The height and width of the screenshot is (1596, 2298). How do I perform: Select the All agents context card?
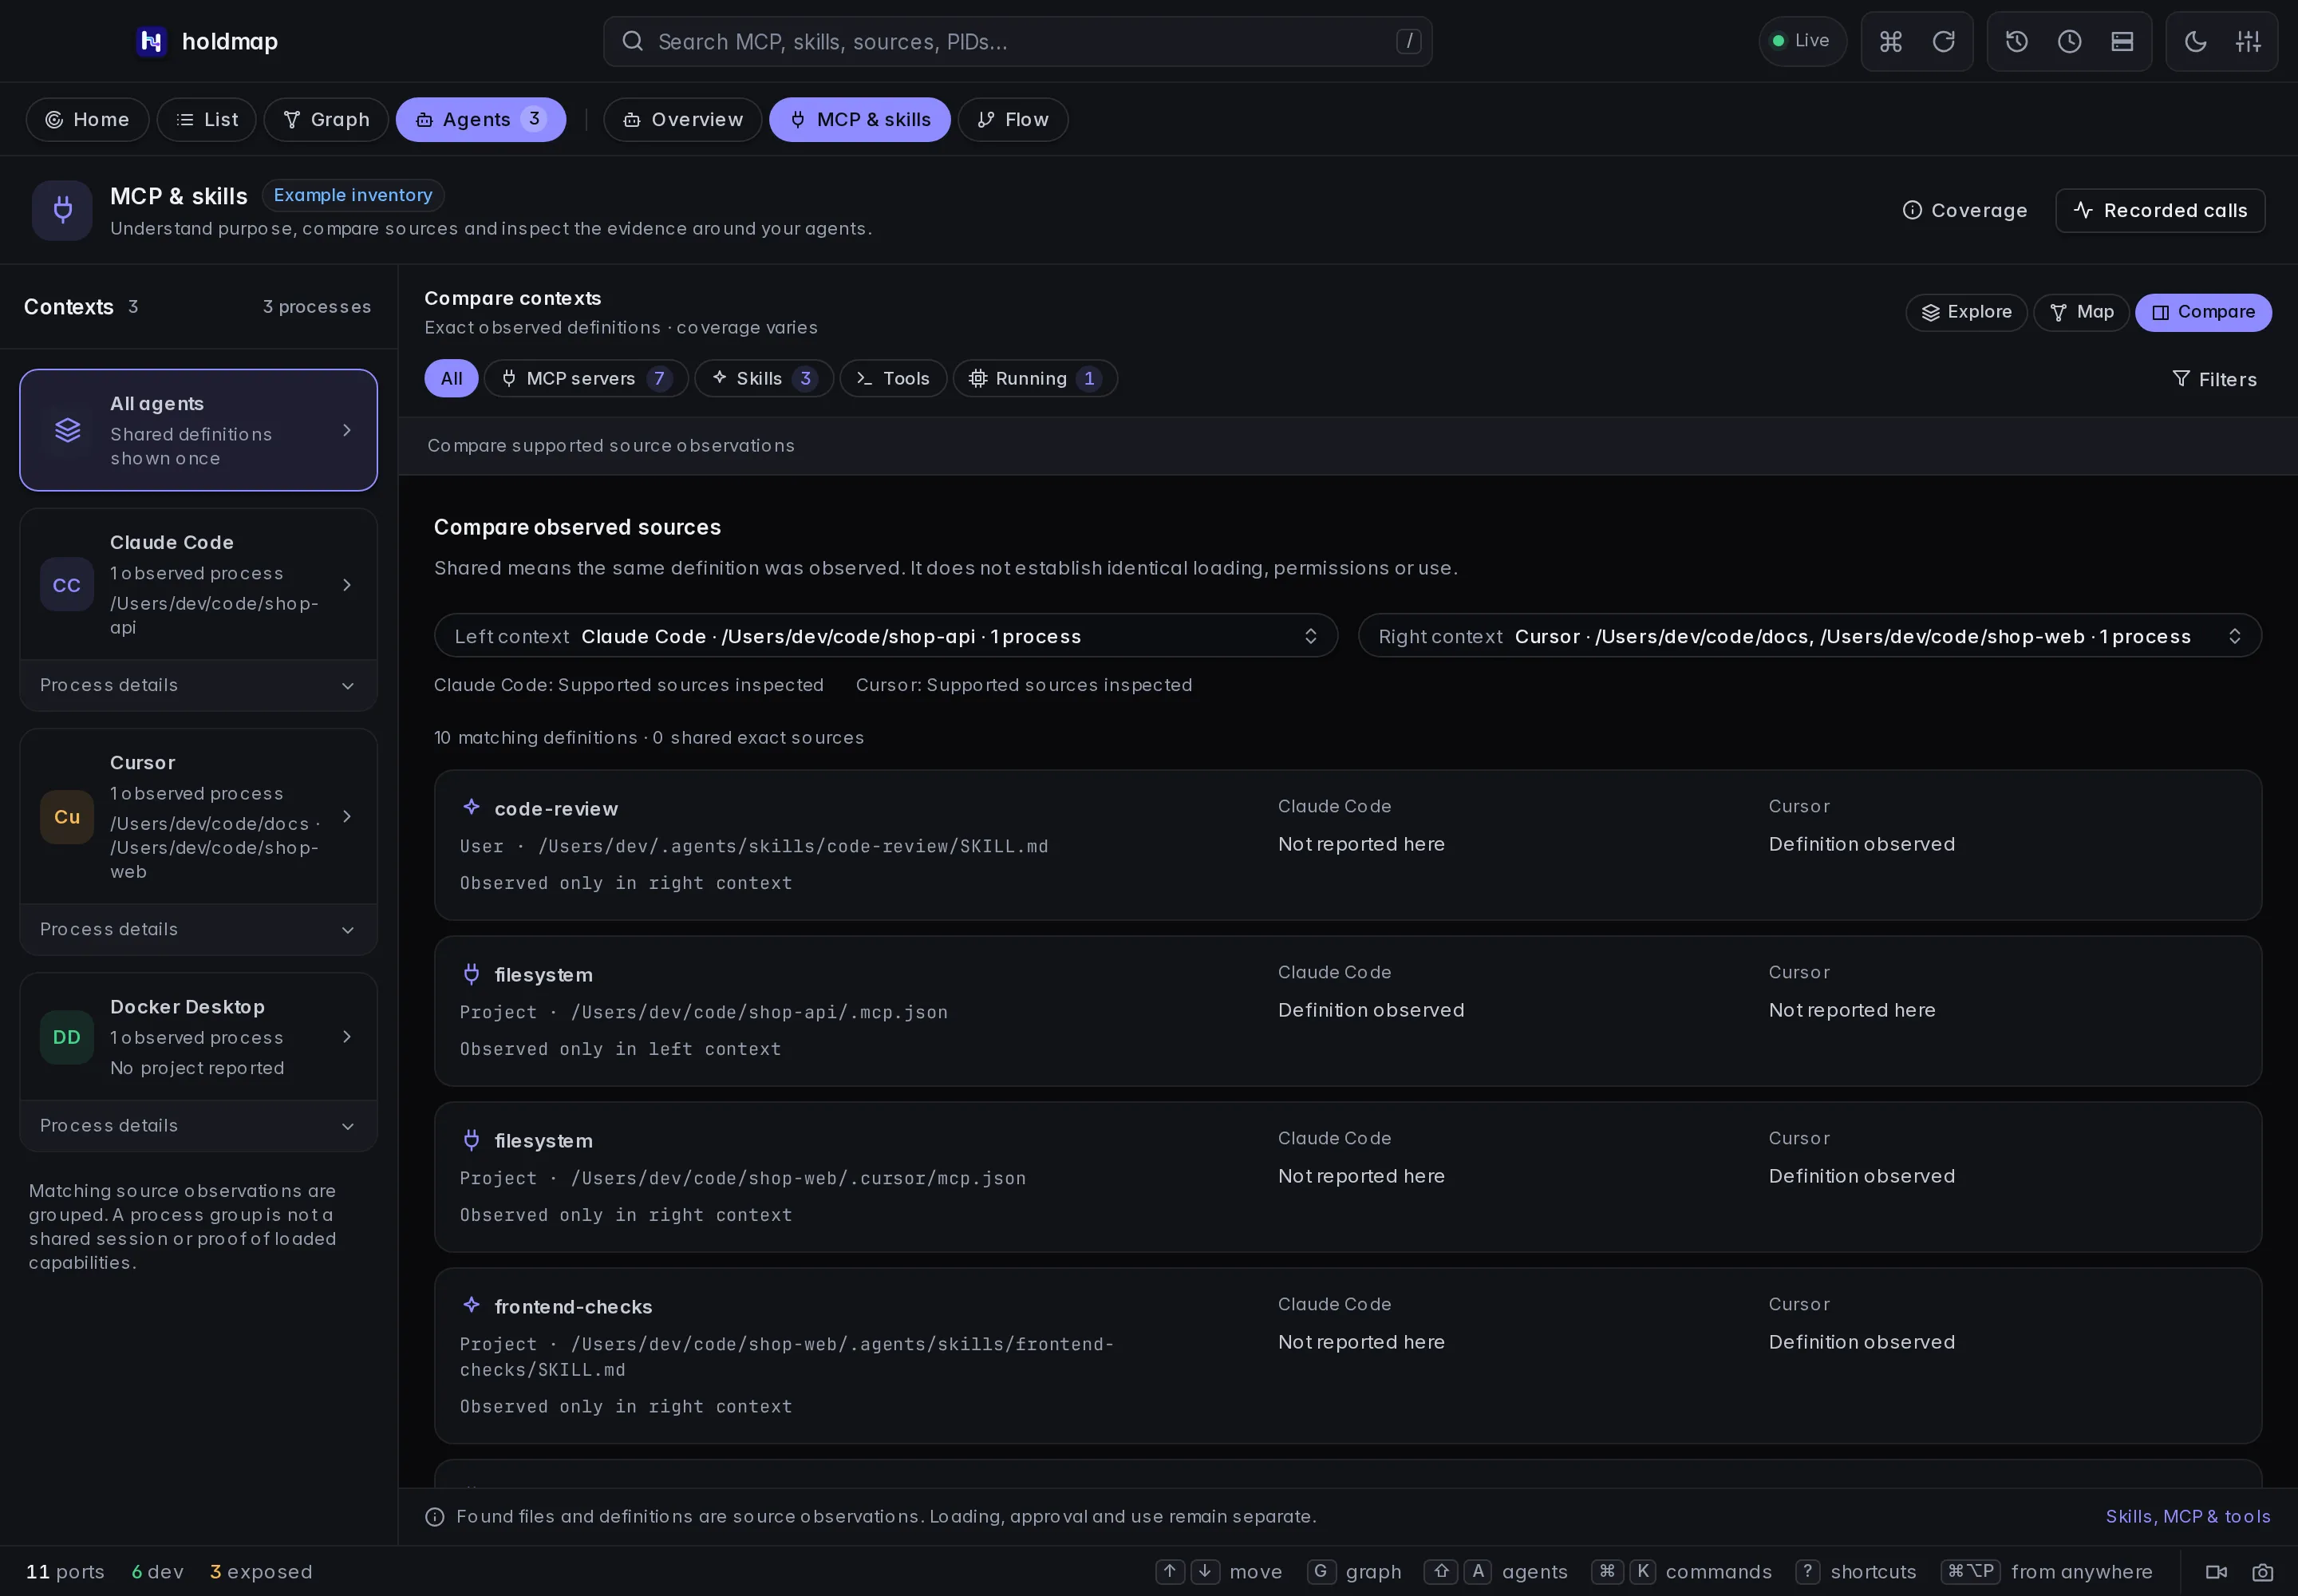coord(198,430)
